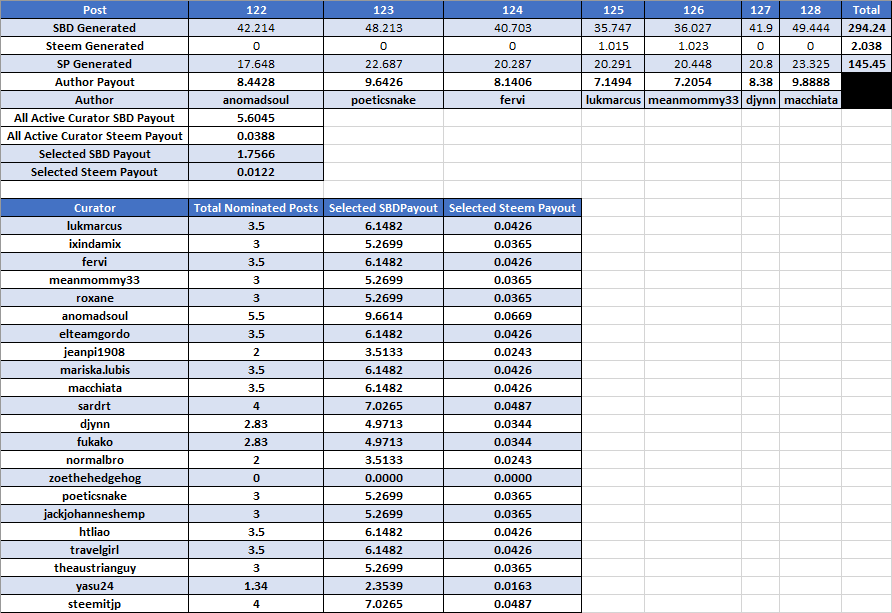Select curator 'mariska.lubis'
892x613 pixels.
click(x=94, y=370)
